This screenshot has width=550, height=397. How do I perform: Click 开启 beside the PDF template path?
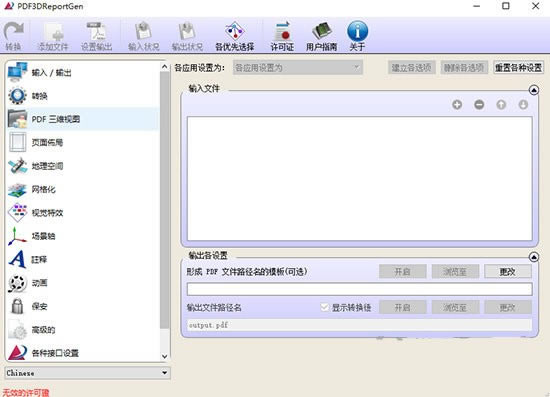pos(403,271)
